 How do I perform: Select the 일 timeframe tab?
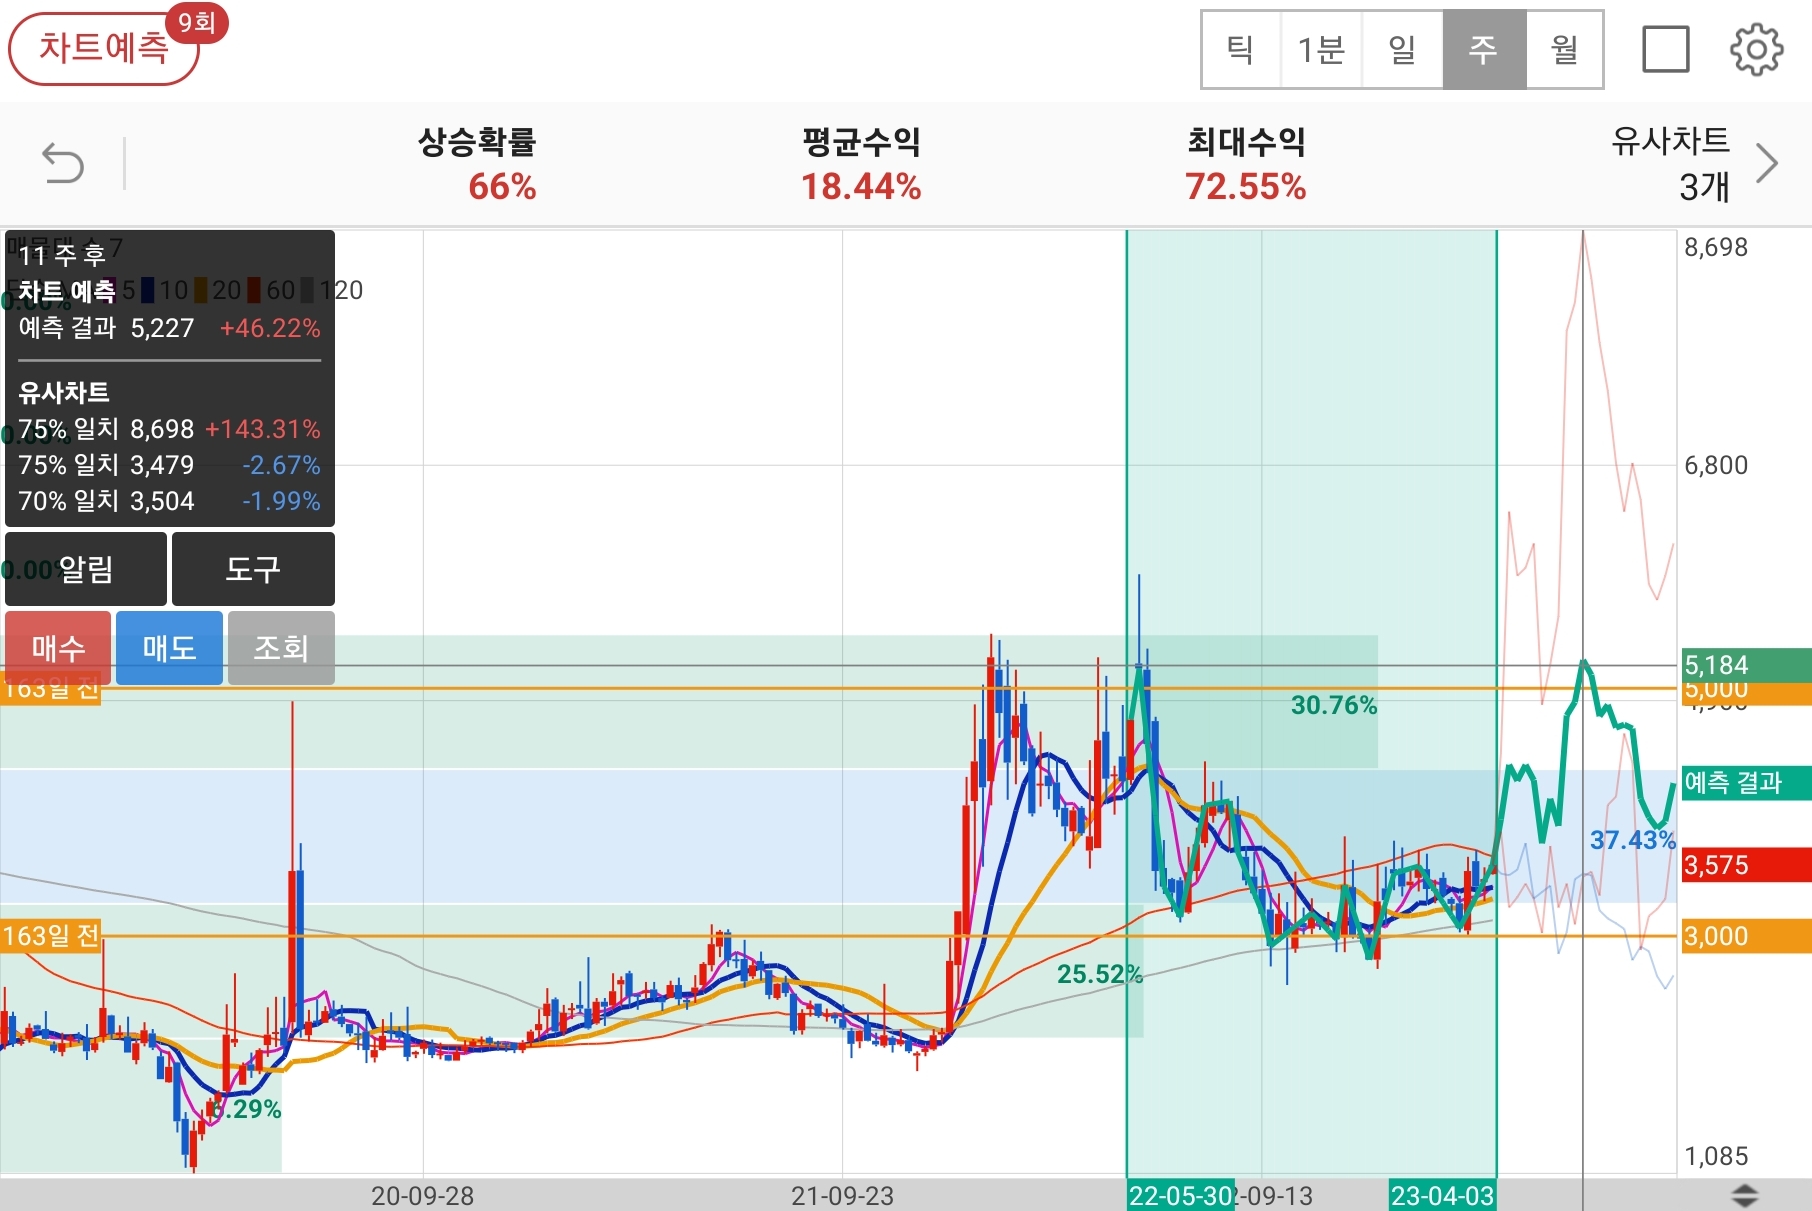pos(1402,49)
